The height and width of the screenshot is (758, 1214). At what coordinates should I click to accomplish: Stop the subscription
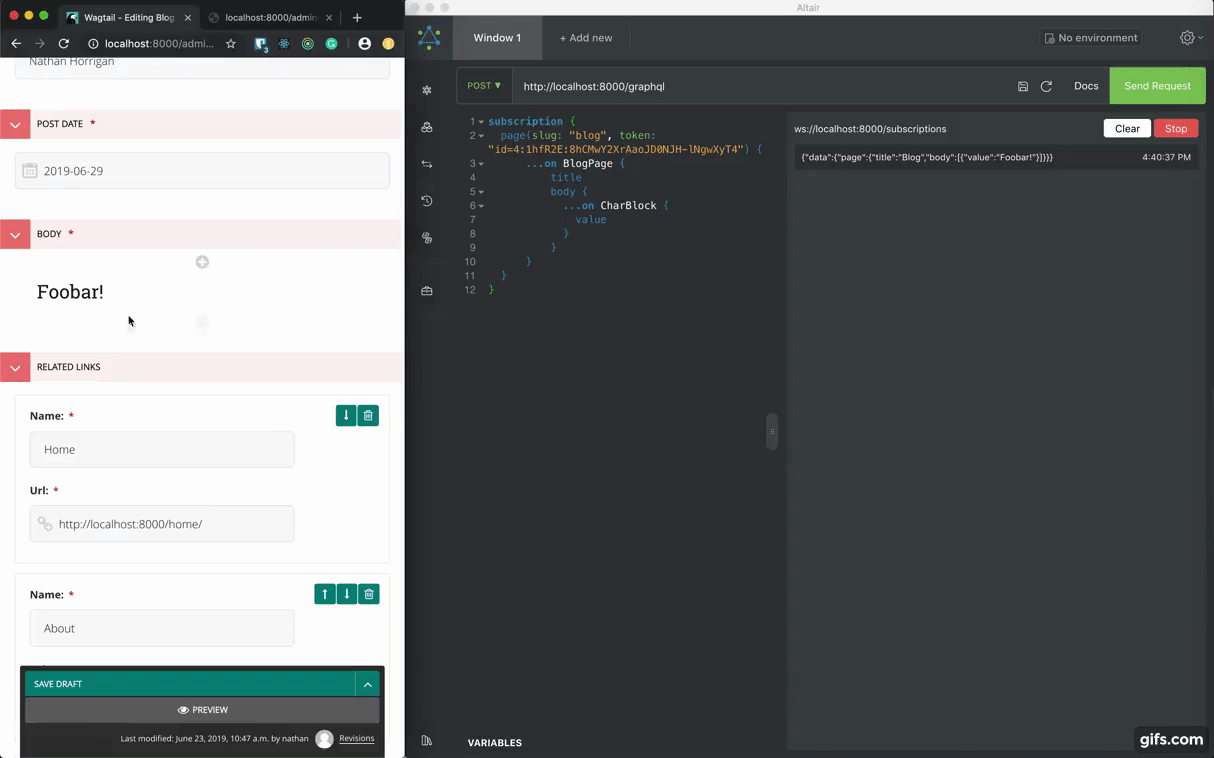(x=1176, y=128)
